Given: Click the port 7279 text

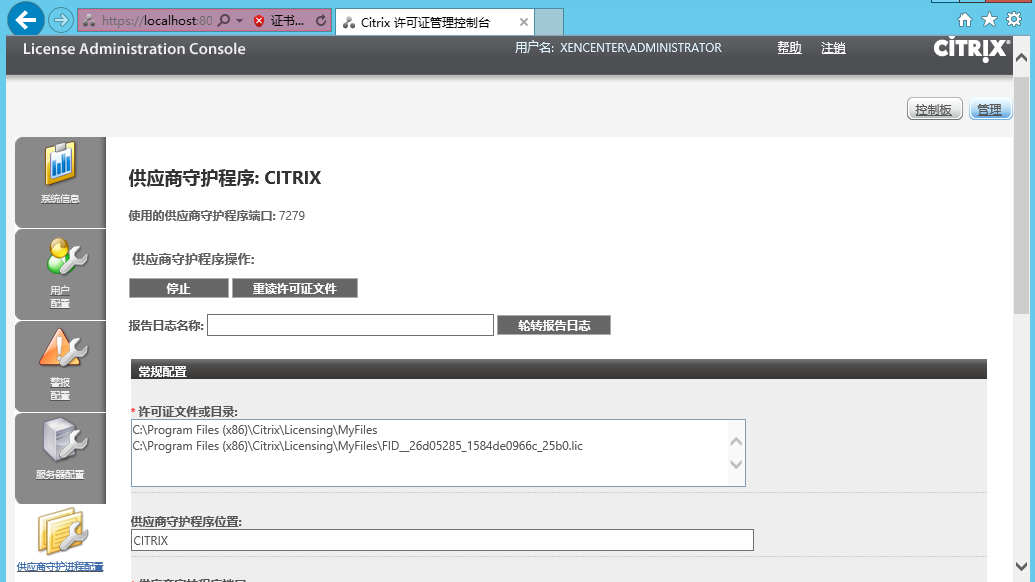Looking at the screenshot, I should 292,216.
